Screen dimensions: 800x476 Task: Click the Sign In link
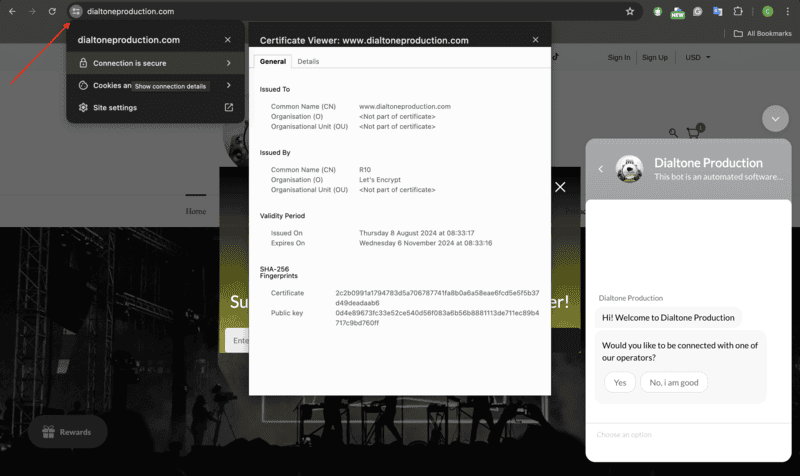click(619, 57)
